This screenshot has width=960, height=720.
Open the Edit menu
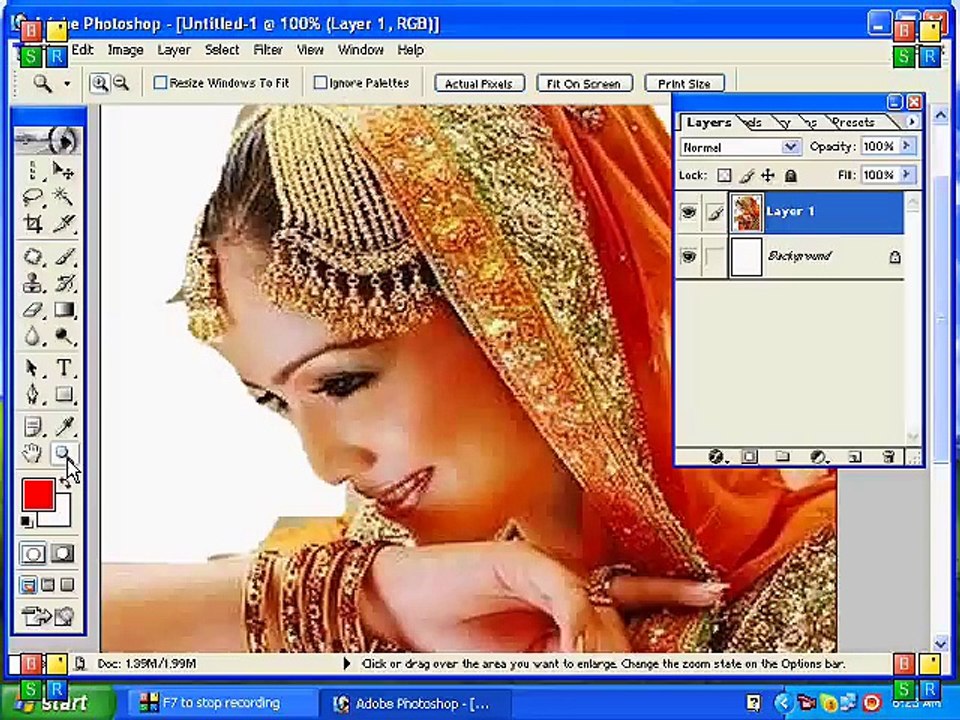tap(82, 50)
